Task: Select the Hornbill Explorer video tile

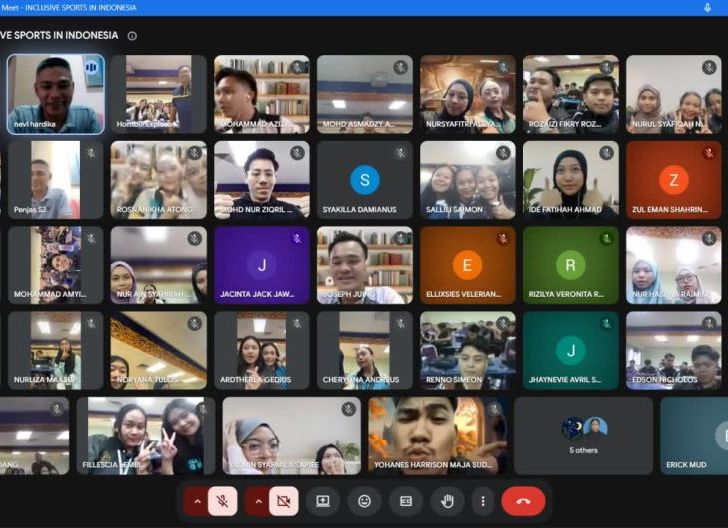Action: [158, 94]
